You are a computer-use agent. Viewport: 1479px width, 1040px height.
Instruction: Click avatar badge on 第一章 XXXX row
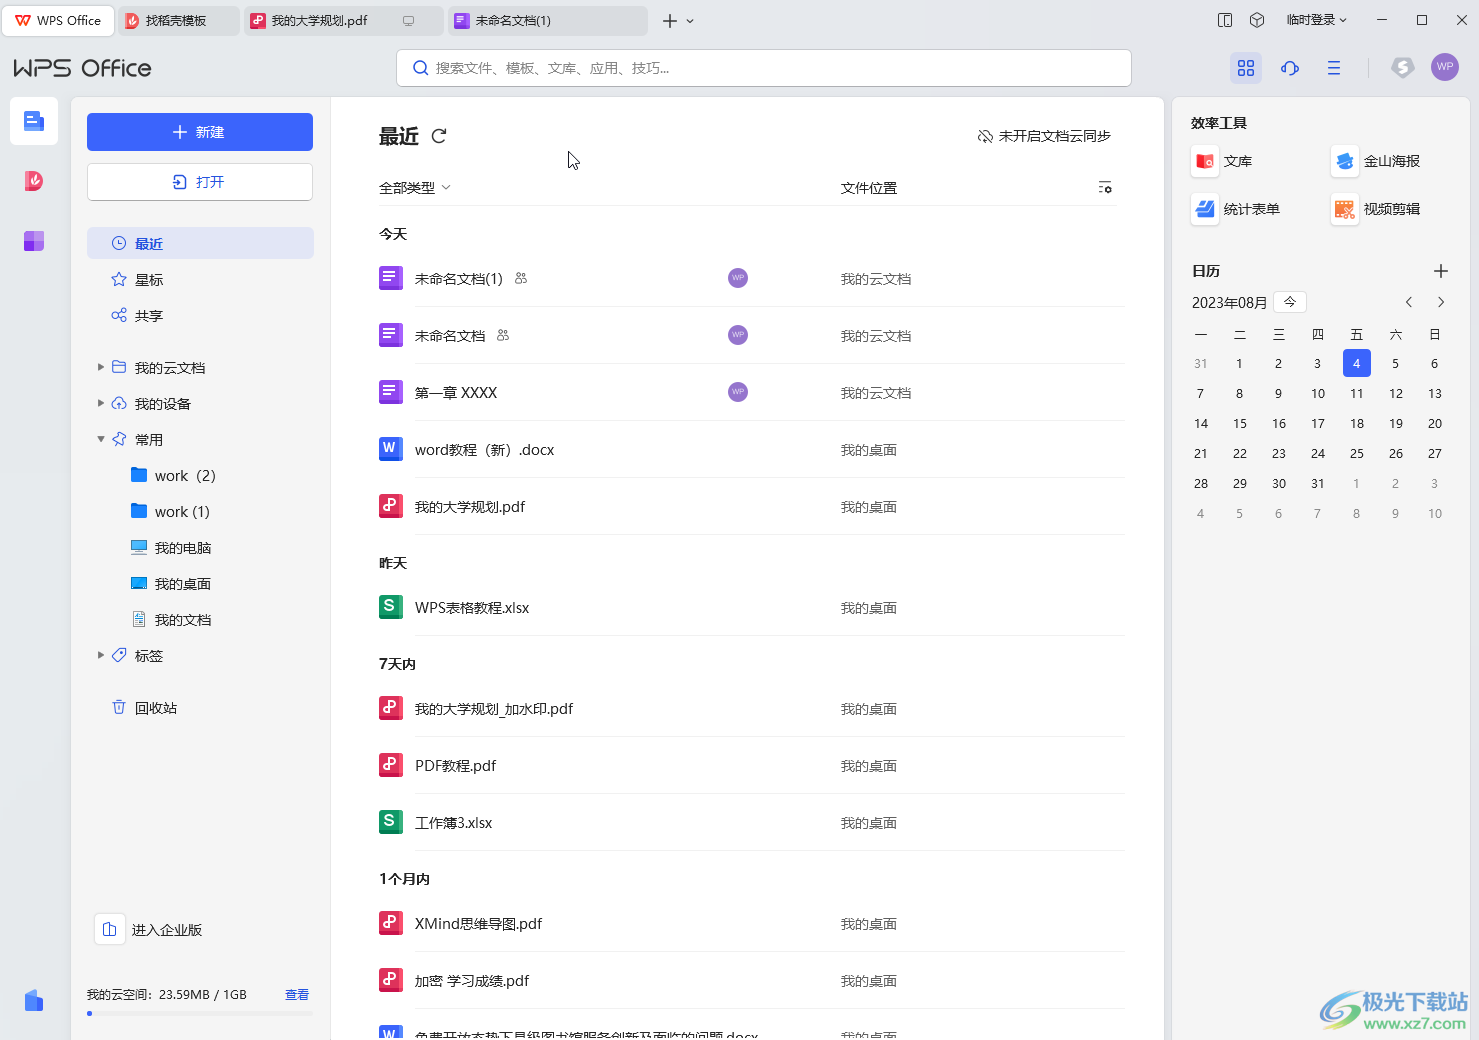[x=738, y=392]
